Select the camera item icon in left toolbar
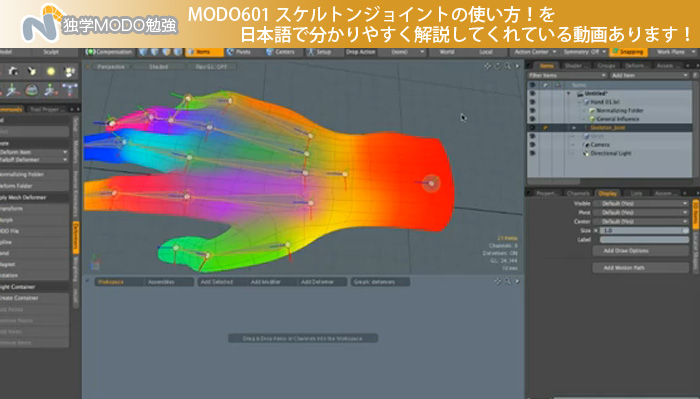This screenshot has height=399, width=700. click(13, 71)
